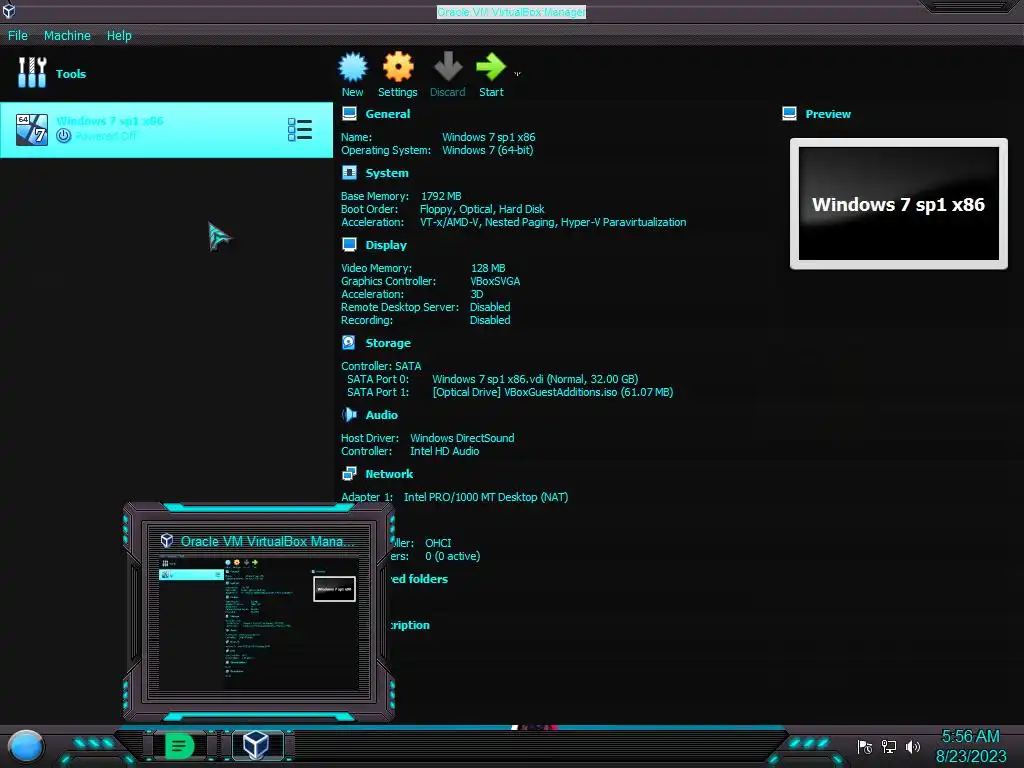This screenshot has width=1024, height=768.
Task: Click the Intel HD Audio controller value
Action: pos(444,451)
